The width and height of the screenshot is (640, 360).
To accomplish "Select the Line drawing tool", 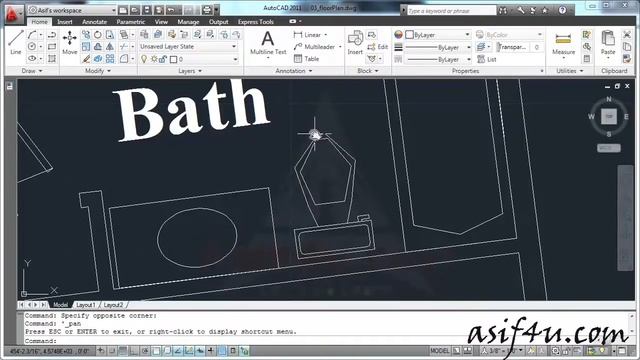I will [x=16, y=42].
